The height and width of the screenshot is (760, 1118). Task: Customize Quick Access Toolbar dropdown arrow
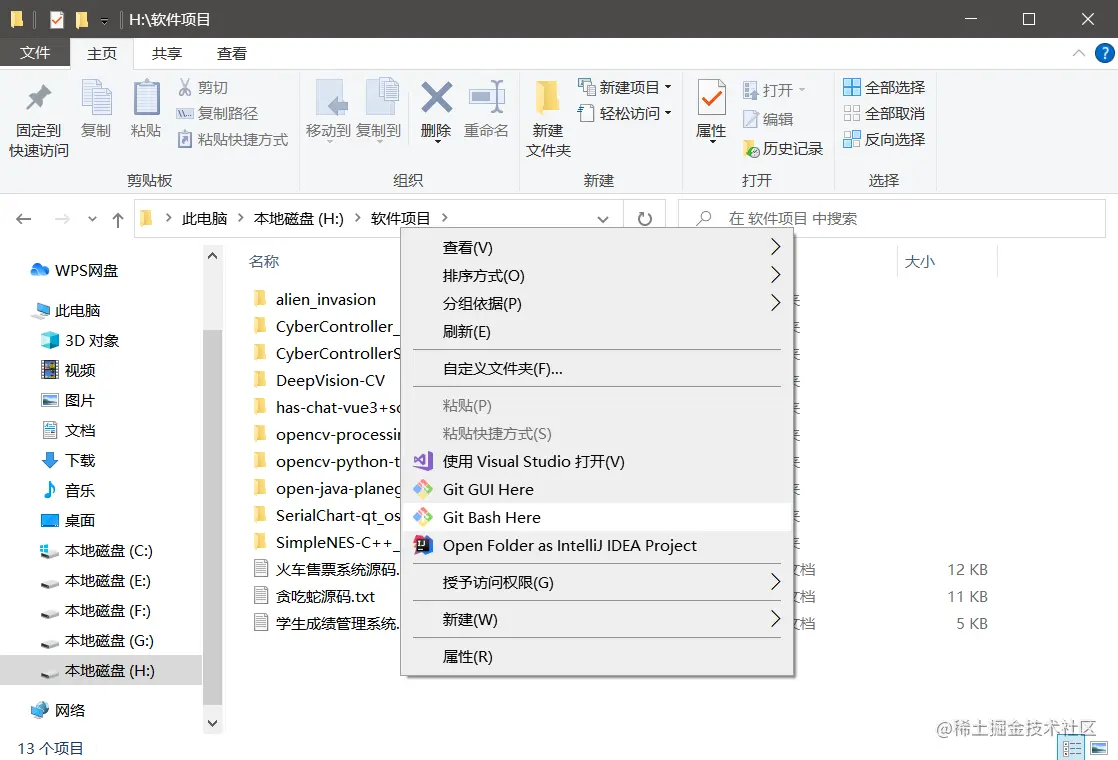(104, 21)
